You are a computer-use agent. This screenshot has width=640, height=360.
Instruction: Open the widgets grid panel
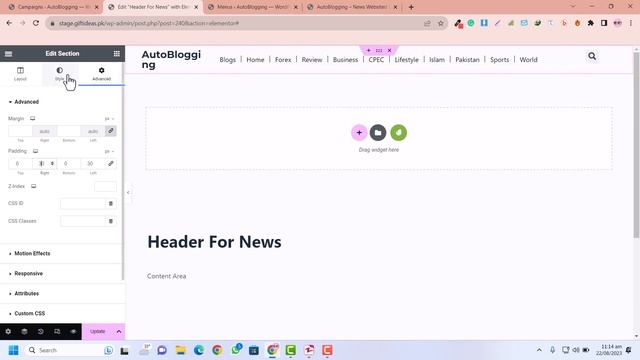(117, 53)
